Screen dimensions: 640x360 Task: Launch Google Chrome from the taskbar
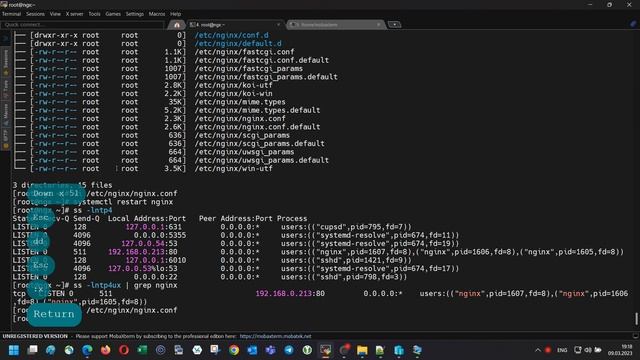[x=234, y=350]
